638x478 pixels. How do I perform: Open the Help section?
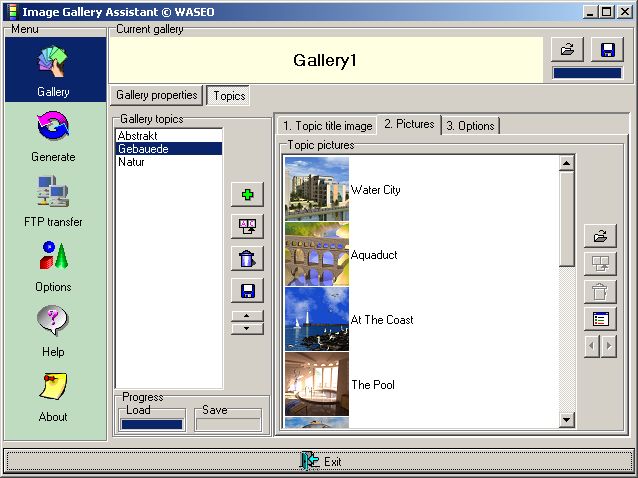[53, 332]
